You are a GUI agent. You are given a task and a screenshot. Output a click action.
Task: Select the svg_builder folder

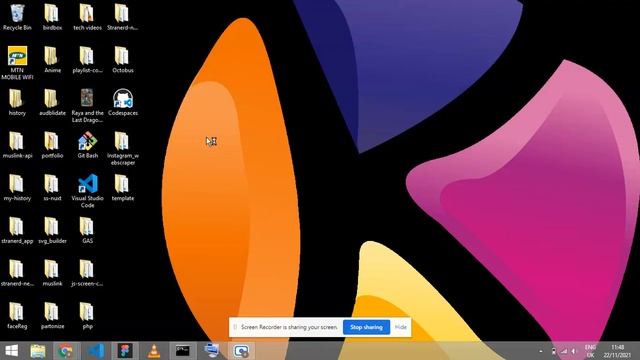click(x=52, y=231)
